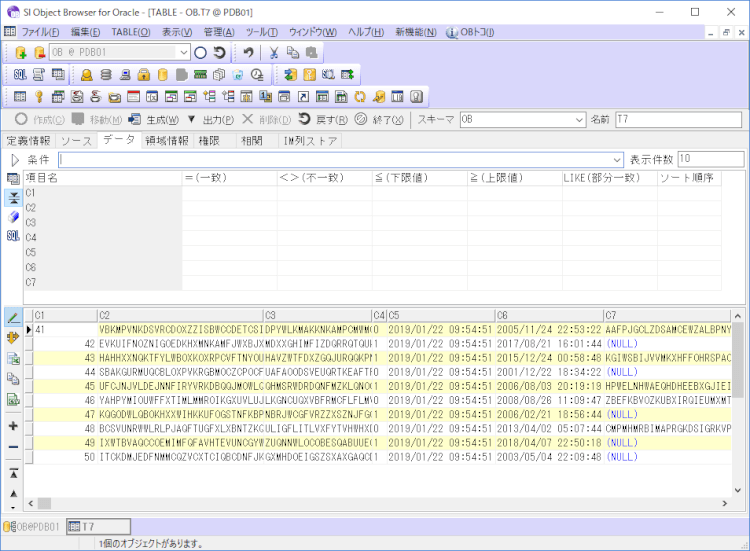Click the 生成(W) button

(154, 119)
